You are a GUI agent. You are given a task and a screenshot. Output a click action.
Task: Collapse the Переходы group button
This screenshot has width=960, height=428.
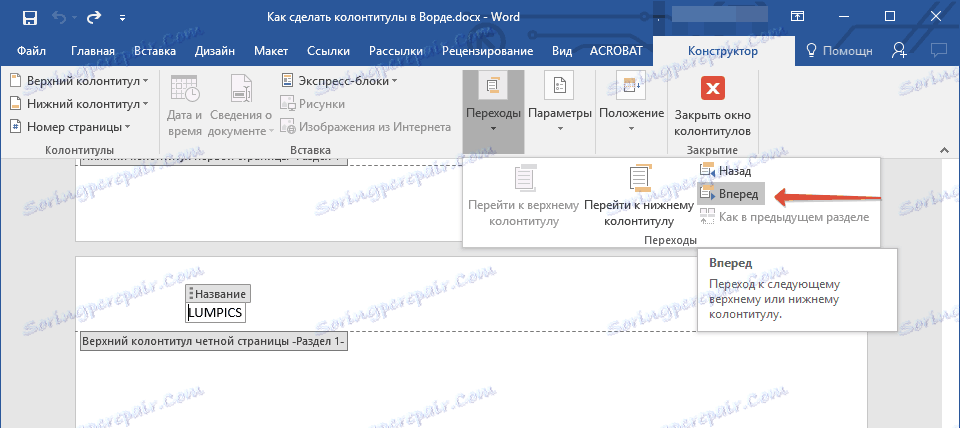[493, 111]
